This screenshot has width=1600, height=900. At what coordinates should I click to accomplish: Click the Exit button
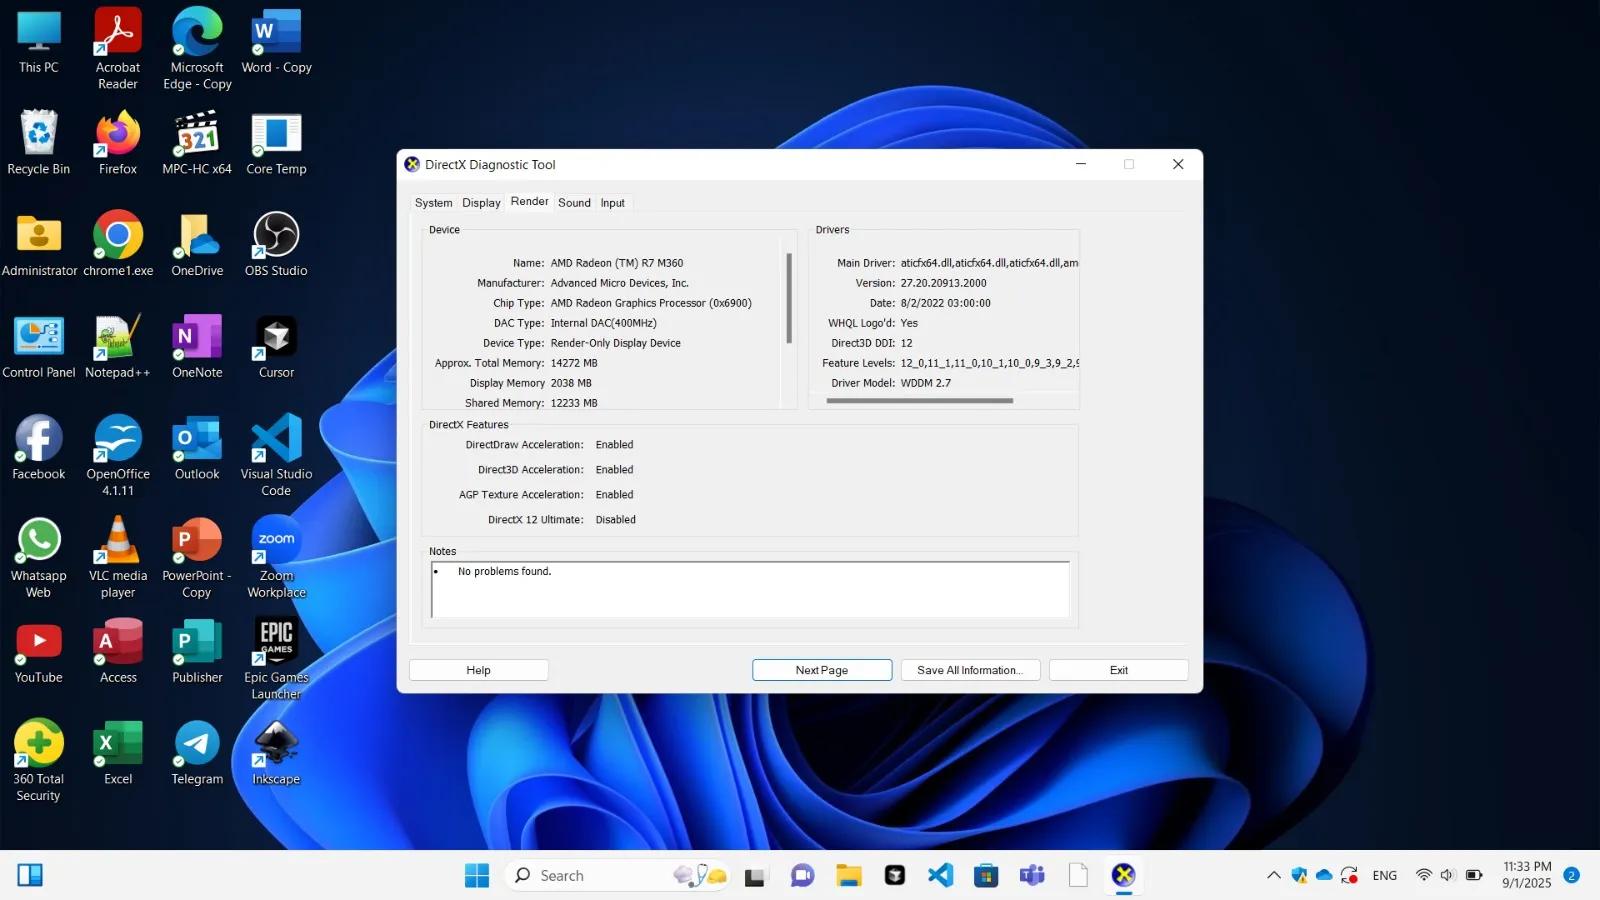click(x=1118, y=670)
